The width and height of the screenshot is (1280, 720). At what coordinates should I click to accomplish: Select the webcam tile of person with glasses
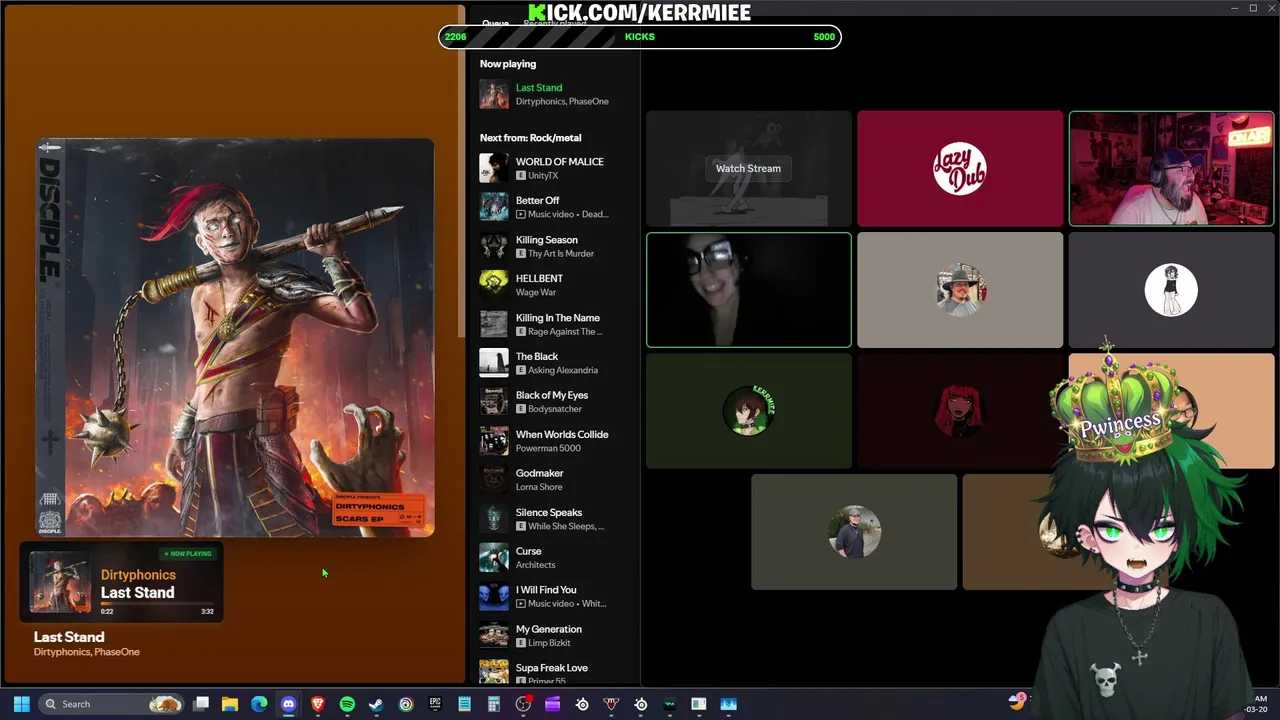click(748, 290)
